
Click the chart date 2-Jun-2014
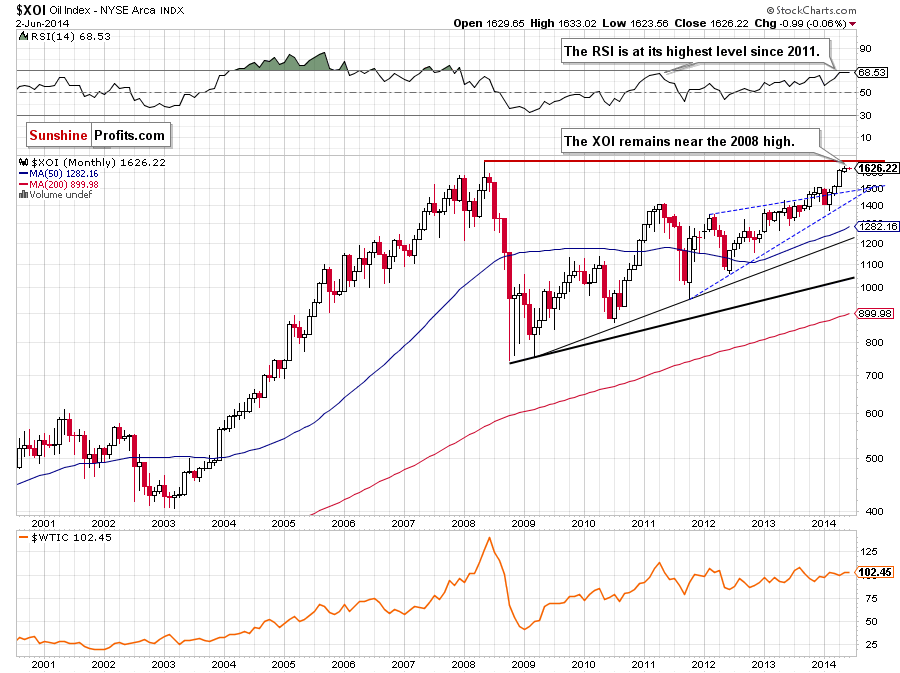point(42,24)
